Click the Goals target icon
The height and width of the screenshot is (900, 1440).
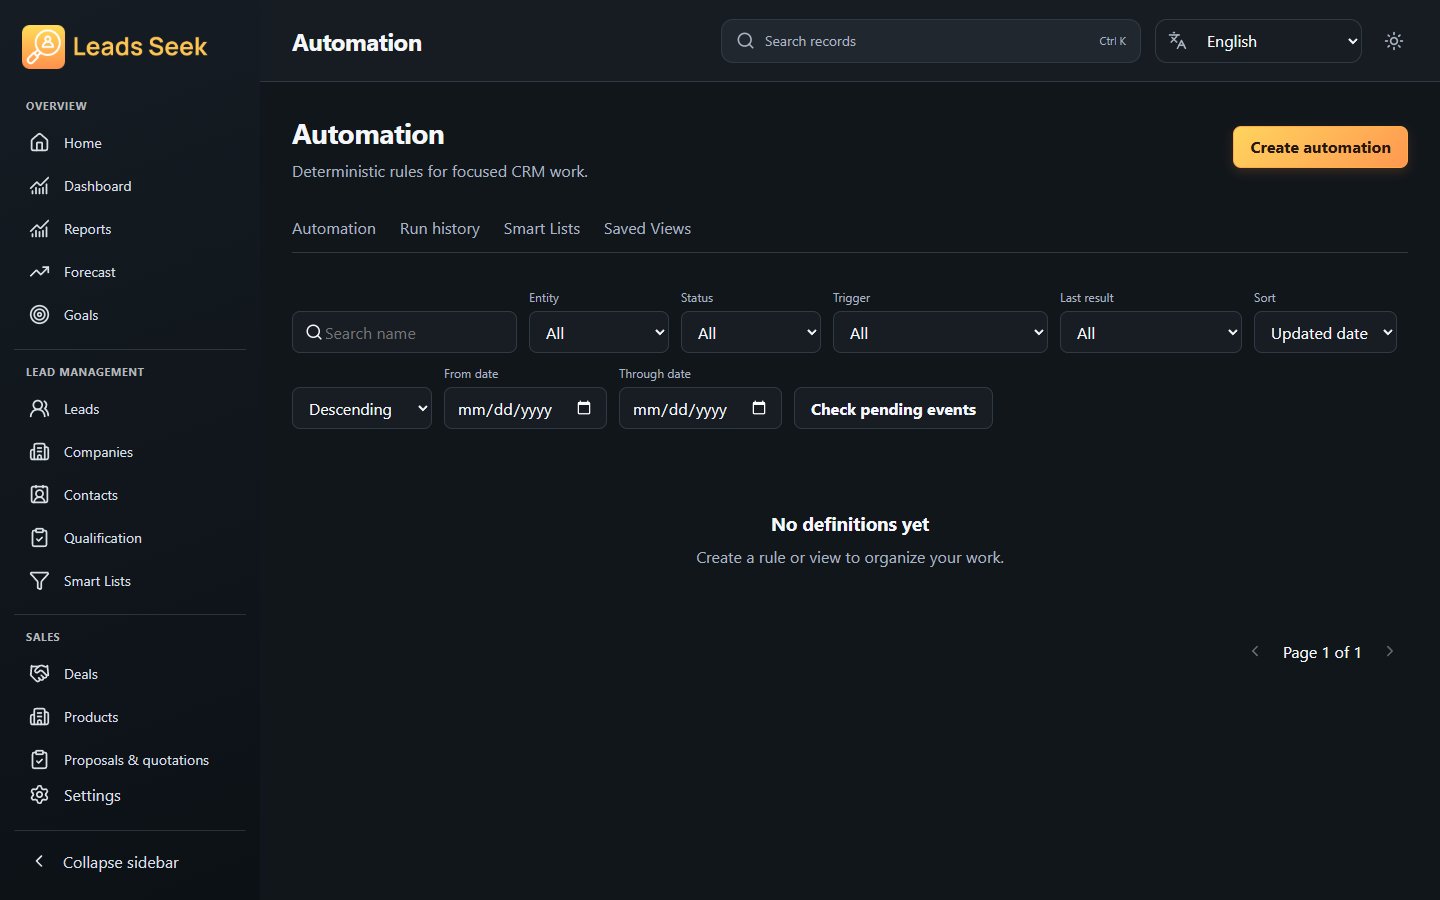(39, 315)
